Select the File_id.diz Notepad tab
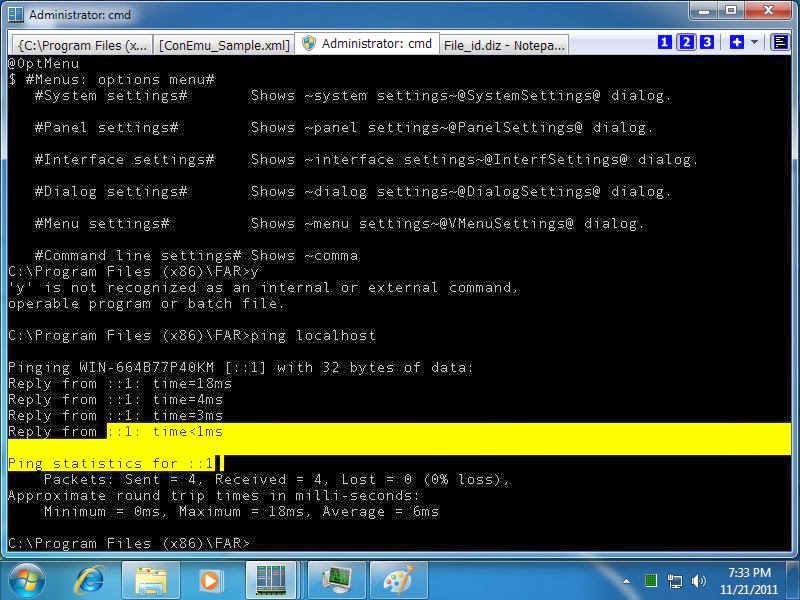 [x=505, y=44]
